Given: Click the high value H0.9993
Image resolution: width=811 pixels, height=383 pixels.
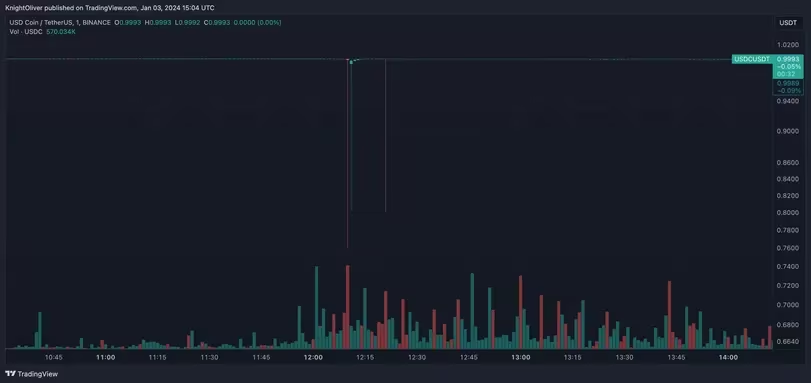Looking at the screenshot, I should click(x=158, y=23).
